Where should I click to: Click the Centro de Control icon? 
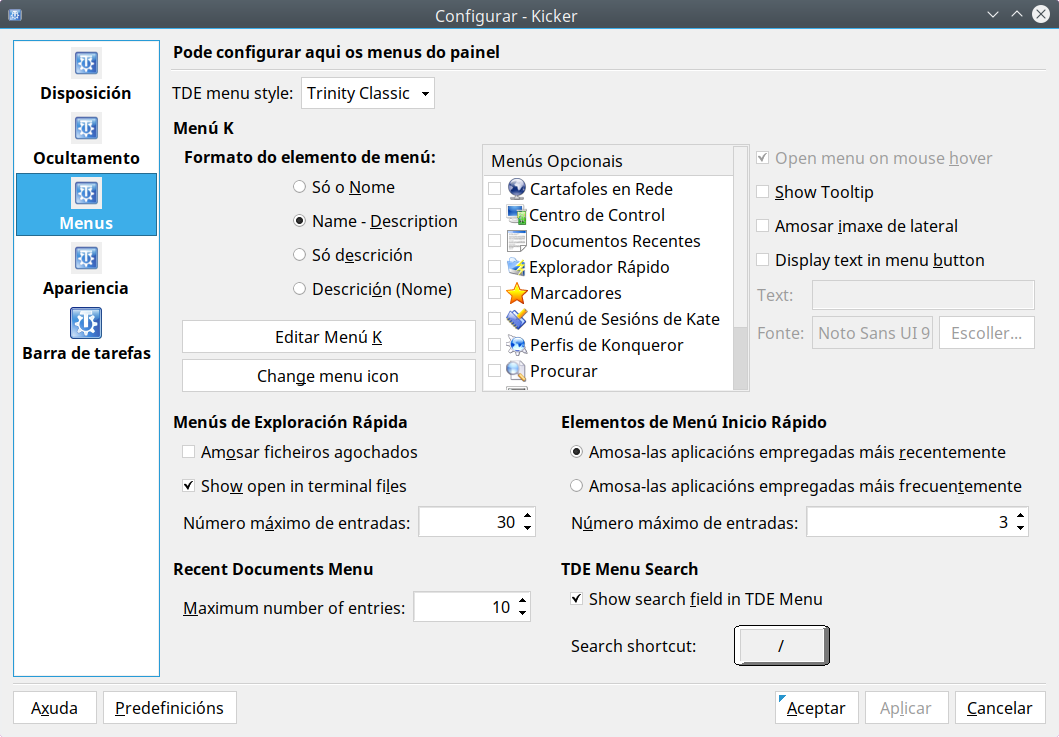click(517, 215)
